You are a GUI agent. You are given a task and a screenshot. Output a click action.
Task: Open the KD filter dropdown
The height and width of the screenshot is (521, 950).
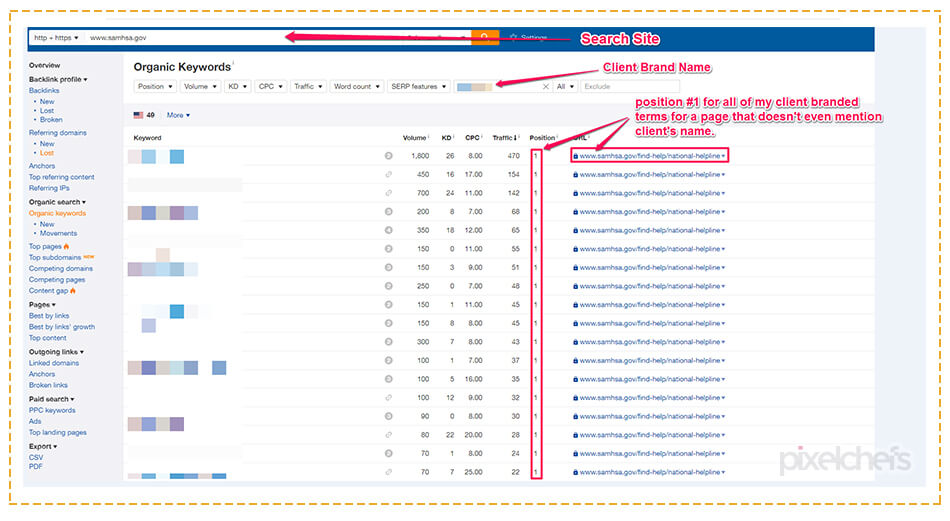(238, 87)
